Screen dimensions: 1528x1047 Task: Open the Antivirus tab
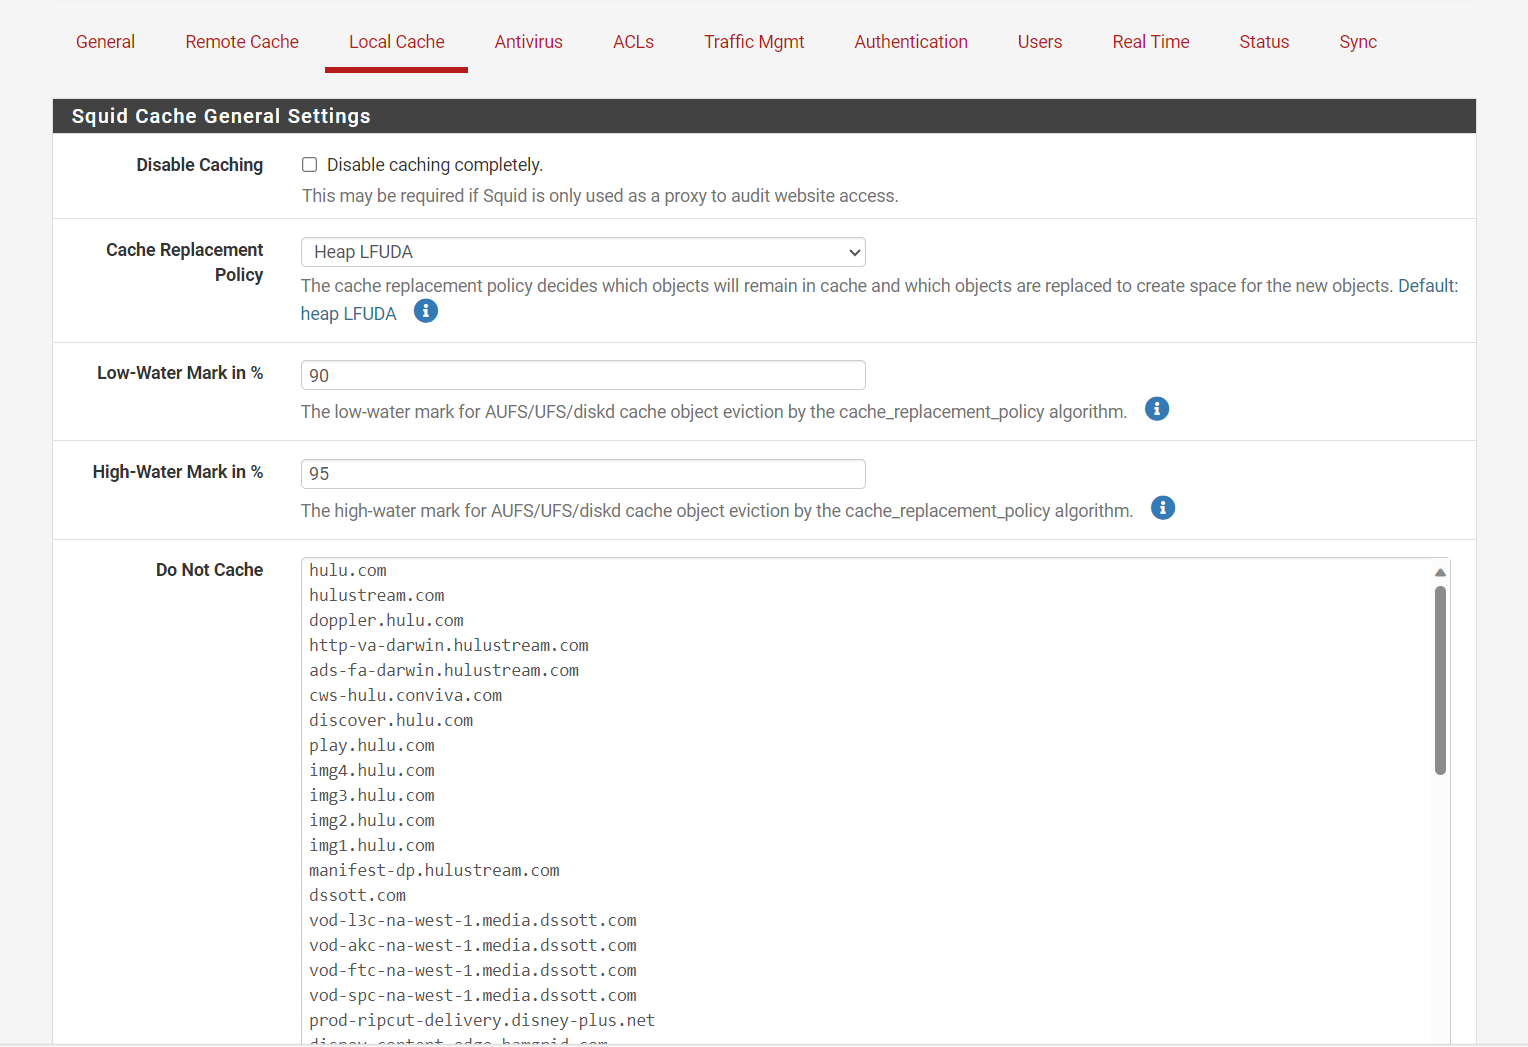click(529, 42)
